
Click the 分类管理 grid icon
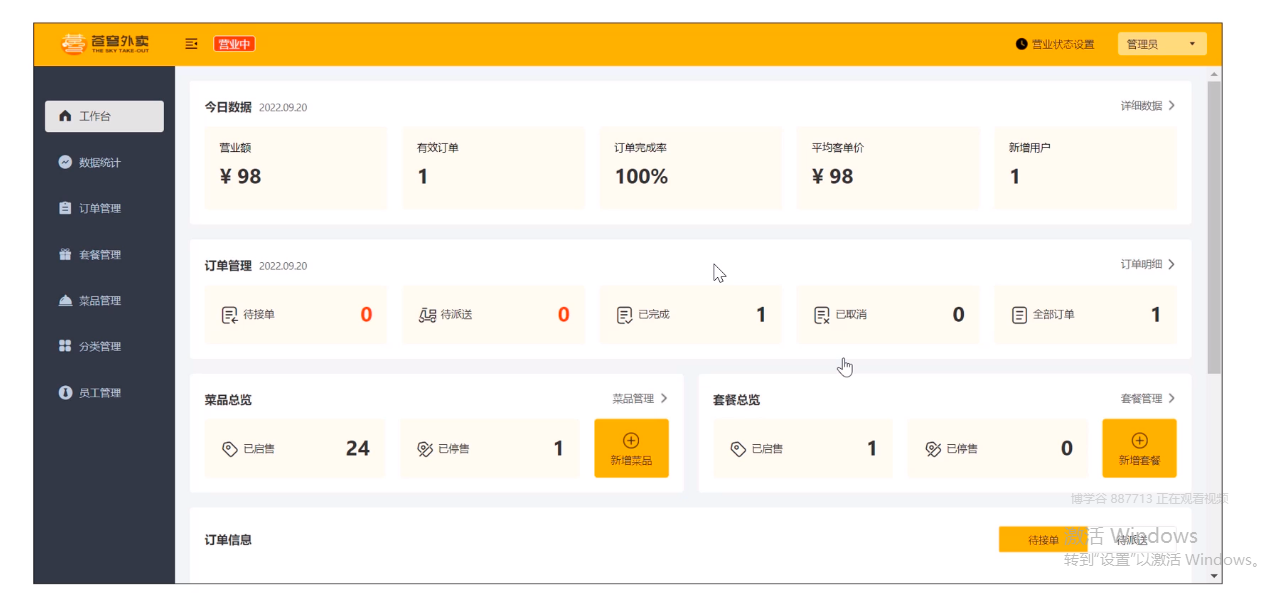(x=66, y=346)
